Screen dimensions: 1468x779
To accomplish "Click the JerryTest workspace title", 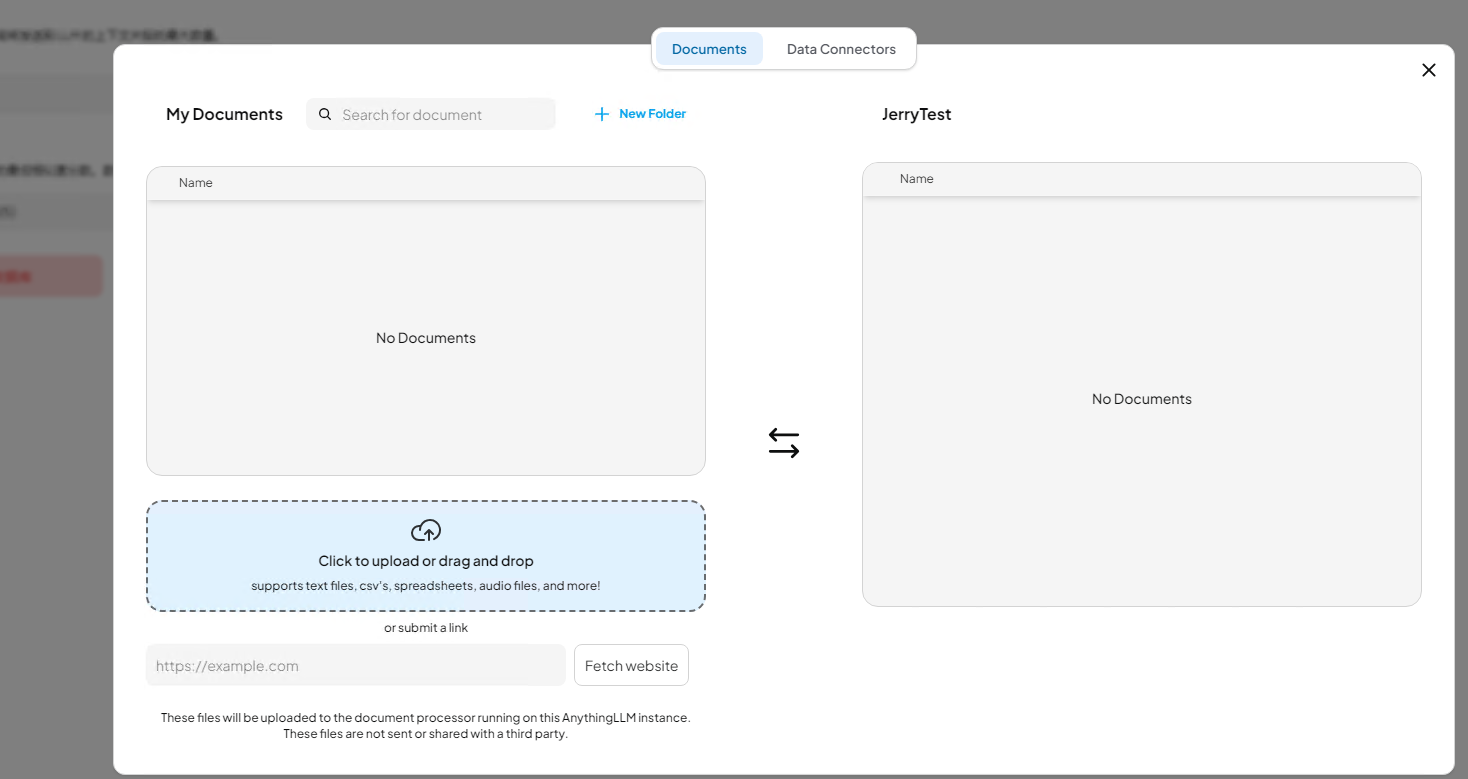I will click(917, 114).
